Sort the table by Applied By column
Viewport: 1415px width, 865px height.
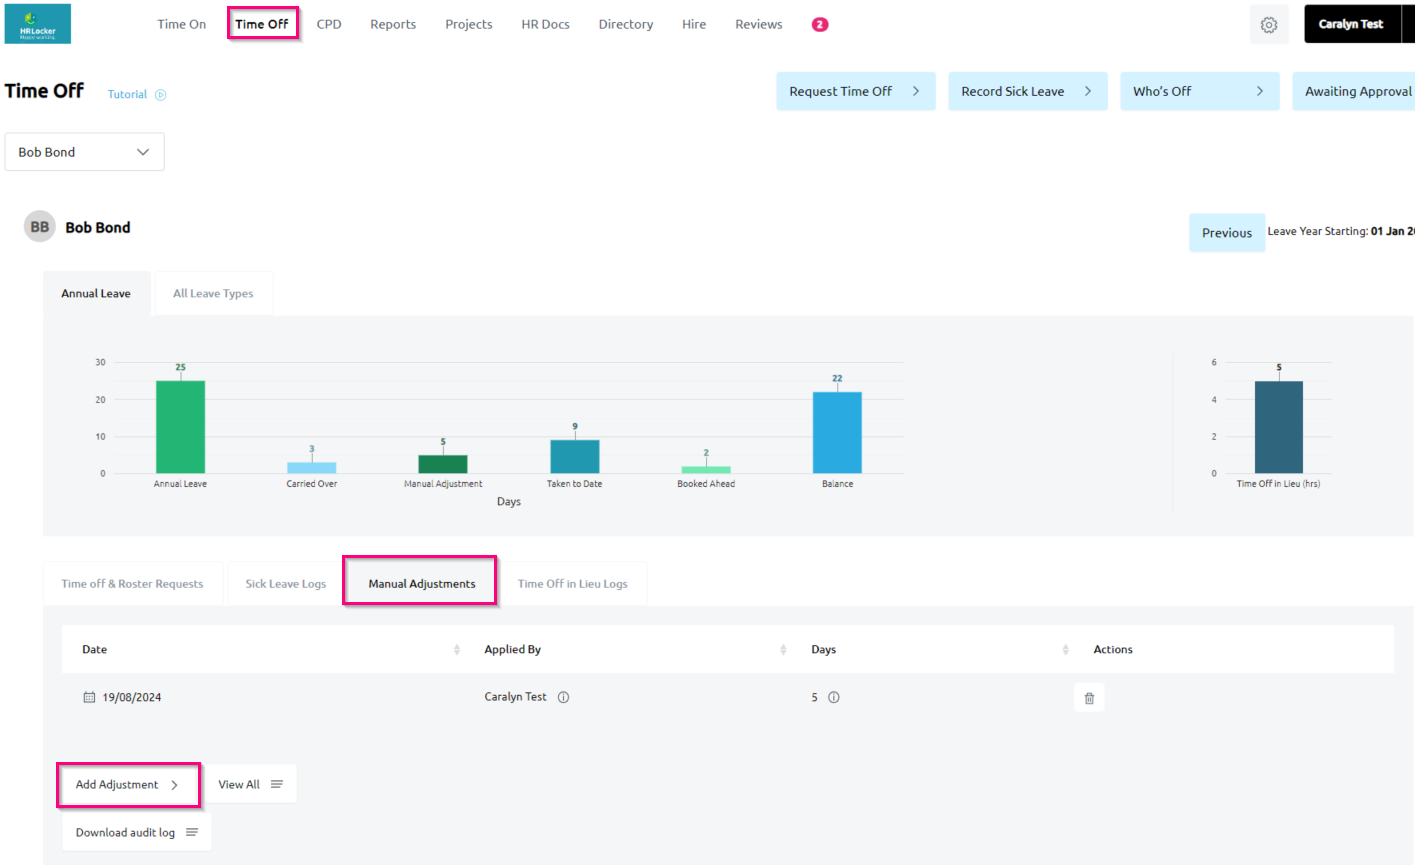tap(783, 650)
